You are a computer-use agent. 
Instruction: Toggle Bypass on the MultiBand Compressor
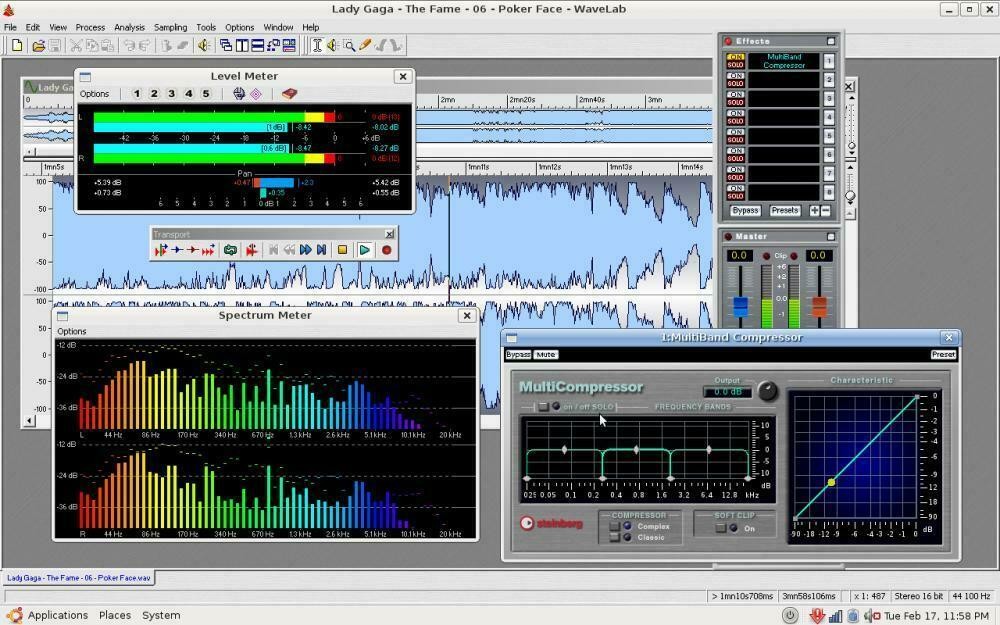coord(518,354)
